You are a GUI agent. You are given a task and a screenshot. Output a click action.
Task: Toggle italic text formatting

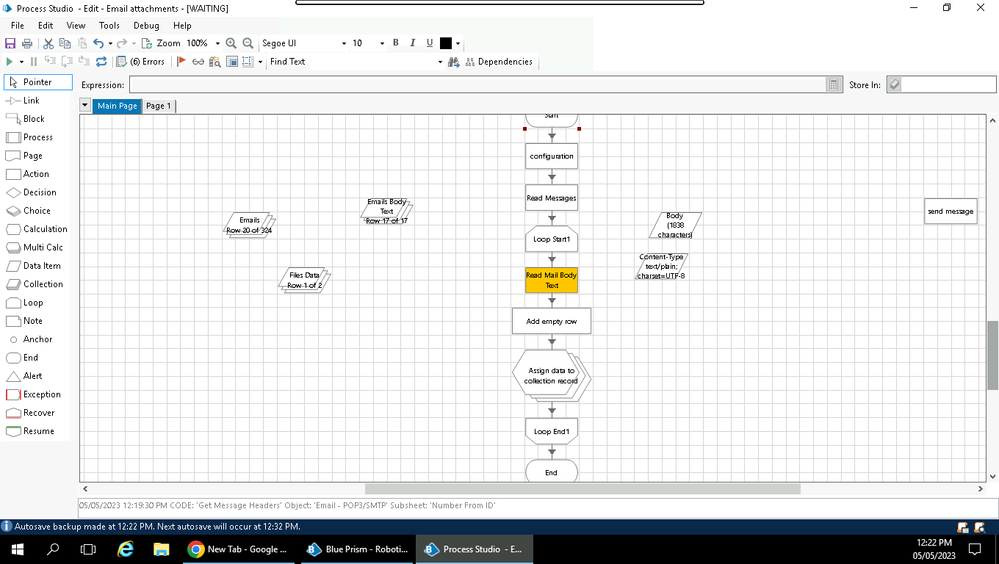click(413, 43)
